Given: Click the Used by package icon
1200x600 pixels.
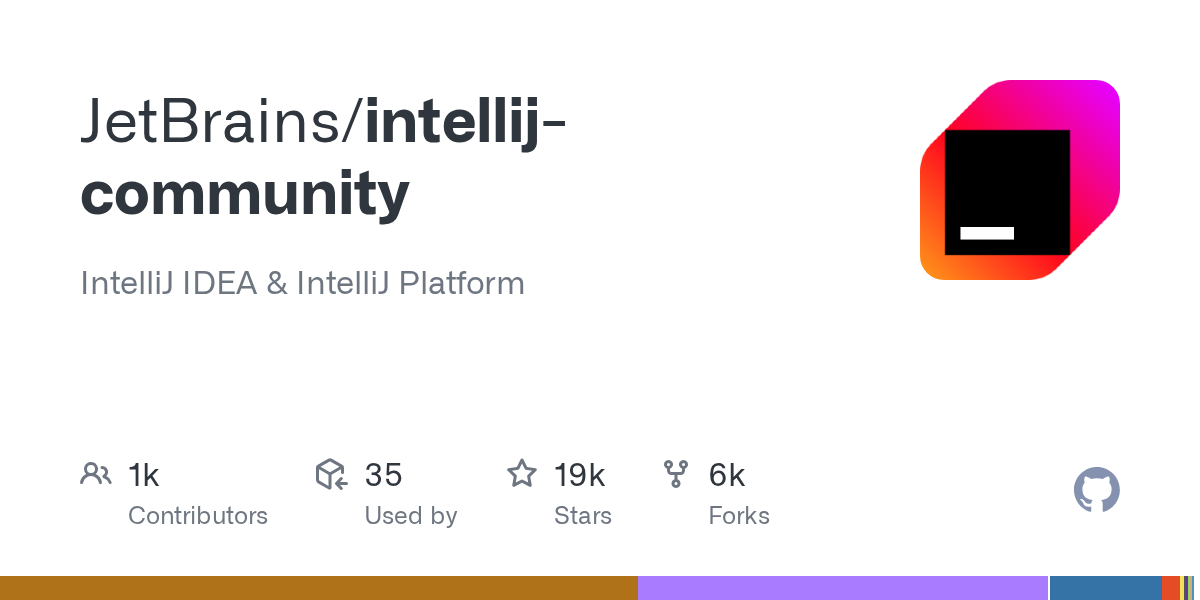Looking at the screenshot, I should tap(331, 474).
